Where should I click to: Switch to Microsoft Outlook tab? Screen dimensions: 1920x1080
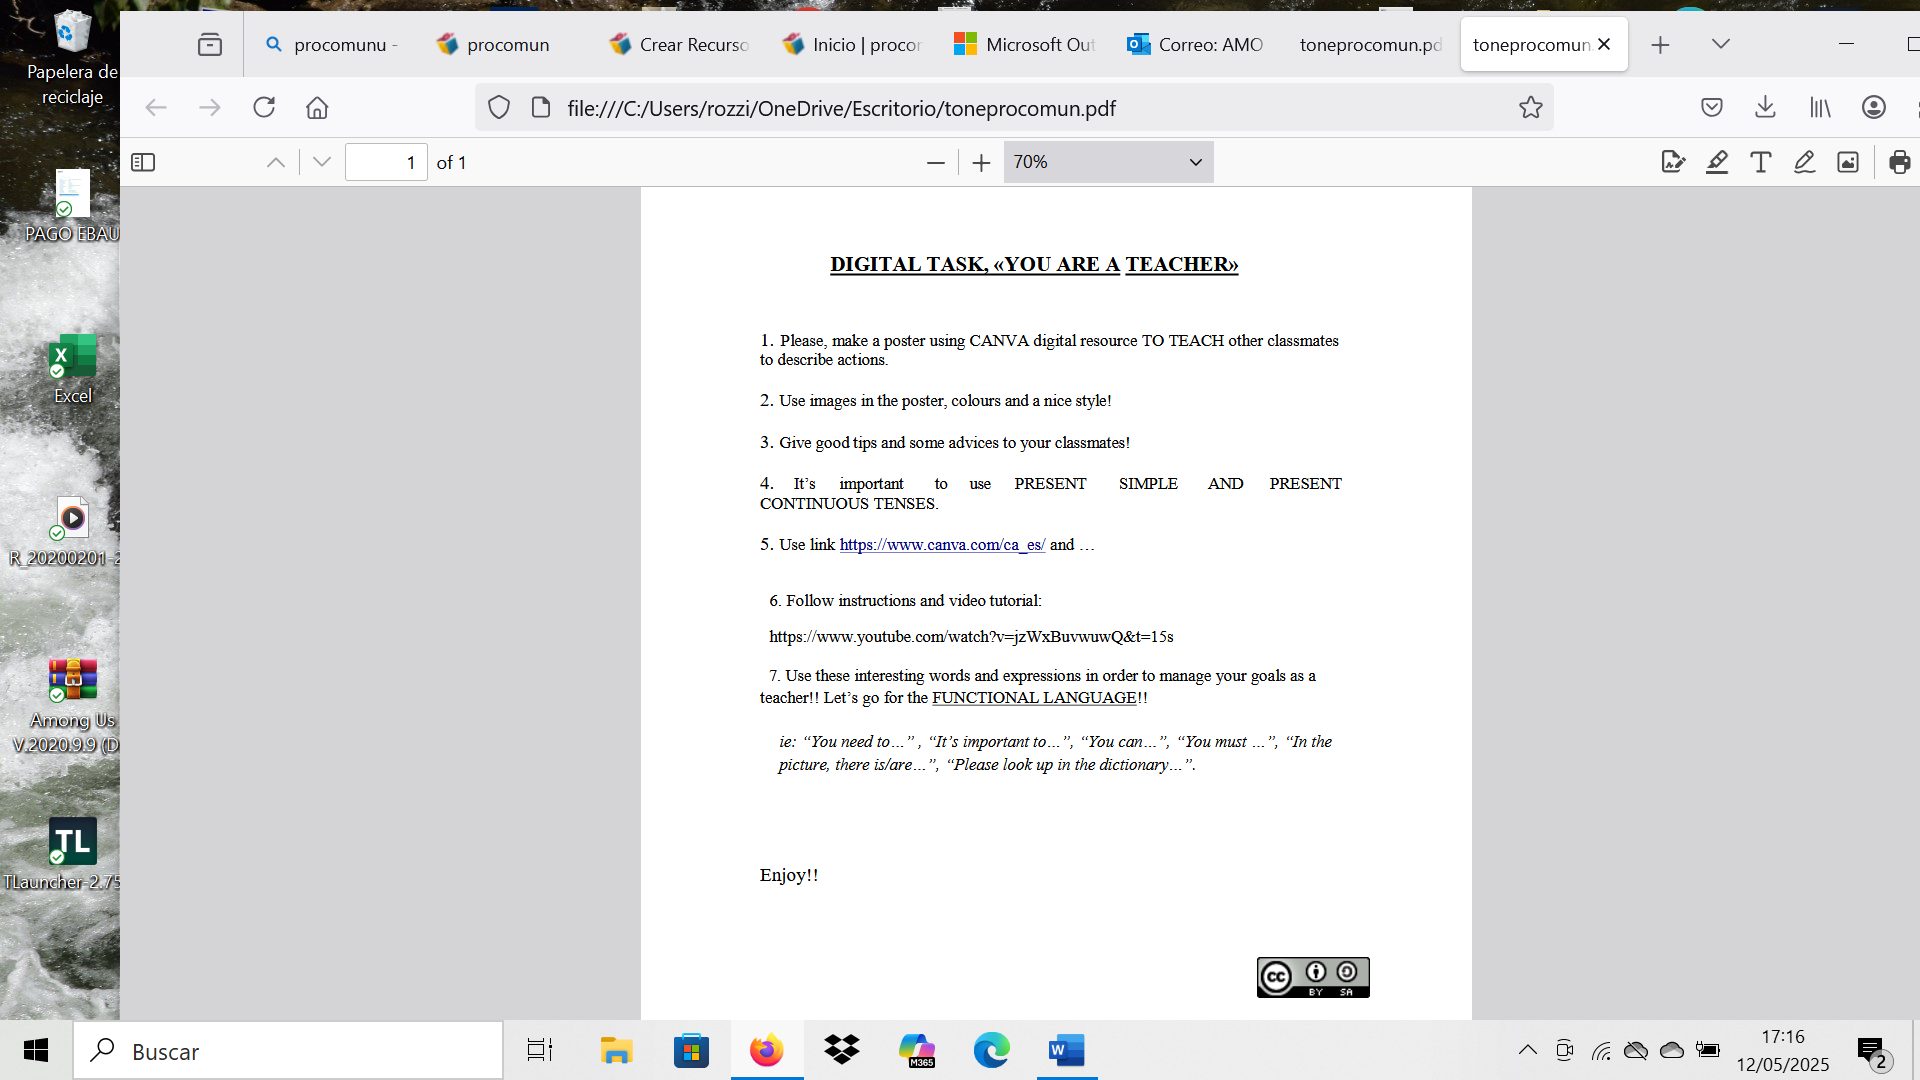click(1025, 45)
